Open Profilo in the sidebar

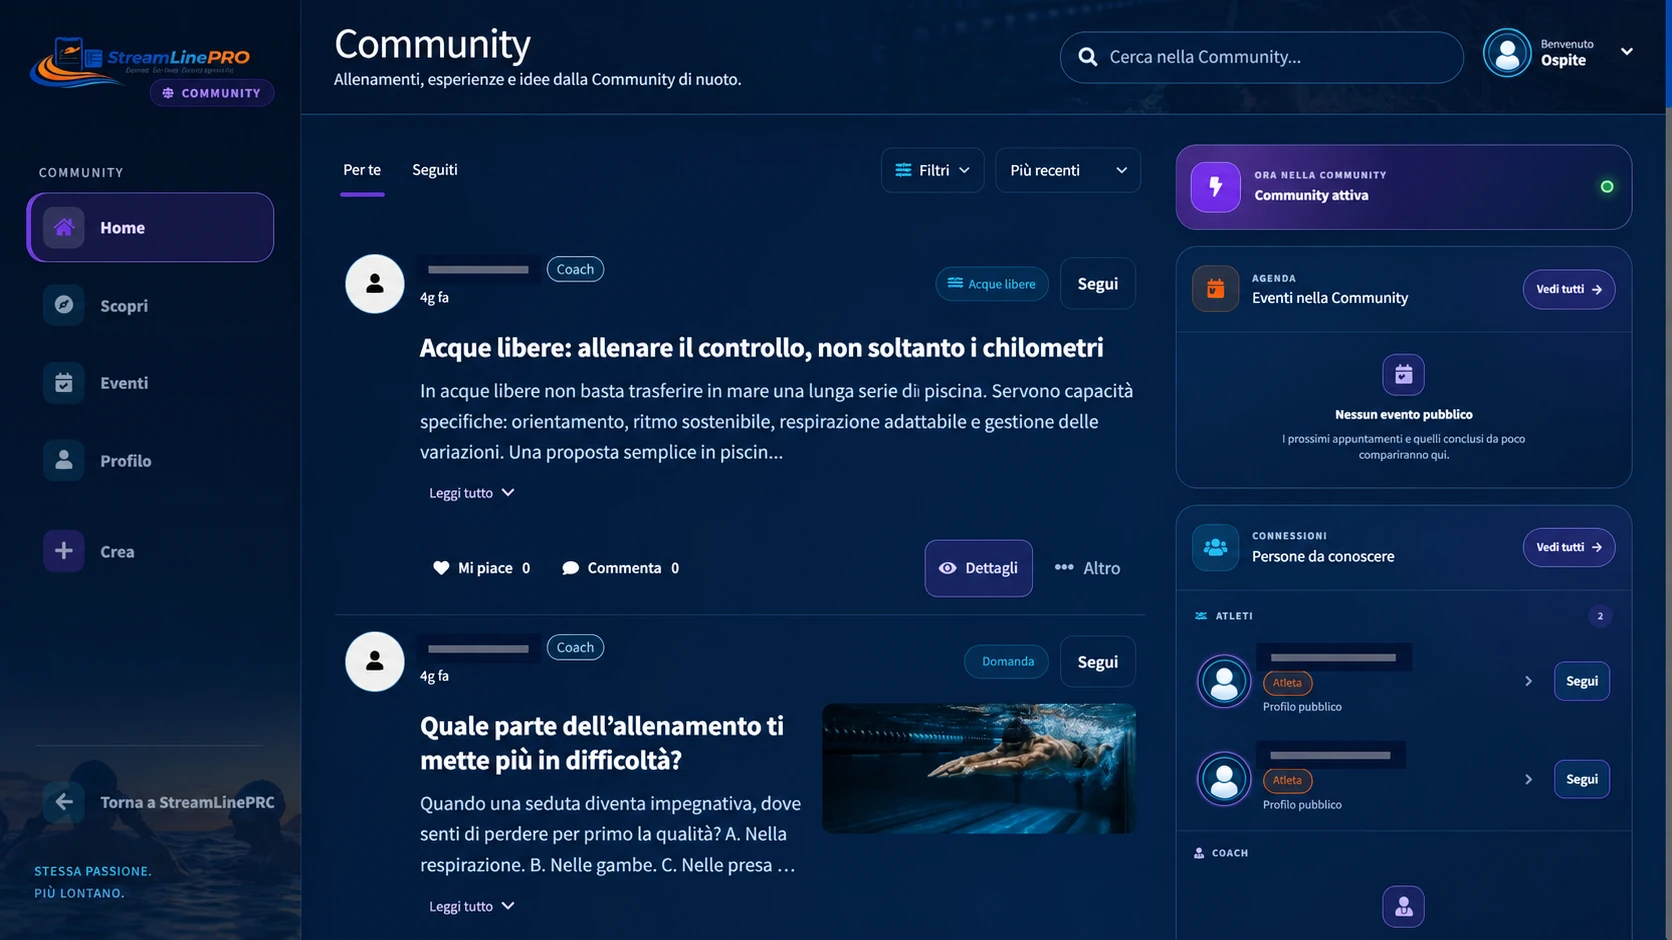click(150, 460)
